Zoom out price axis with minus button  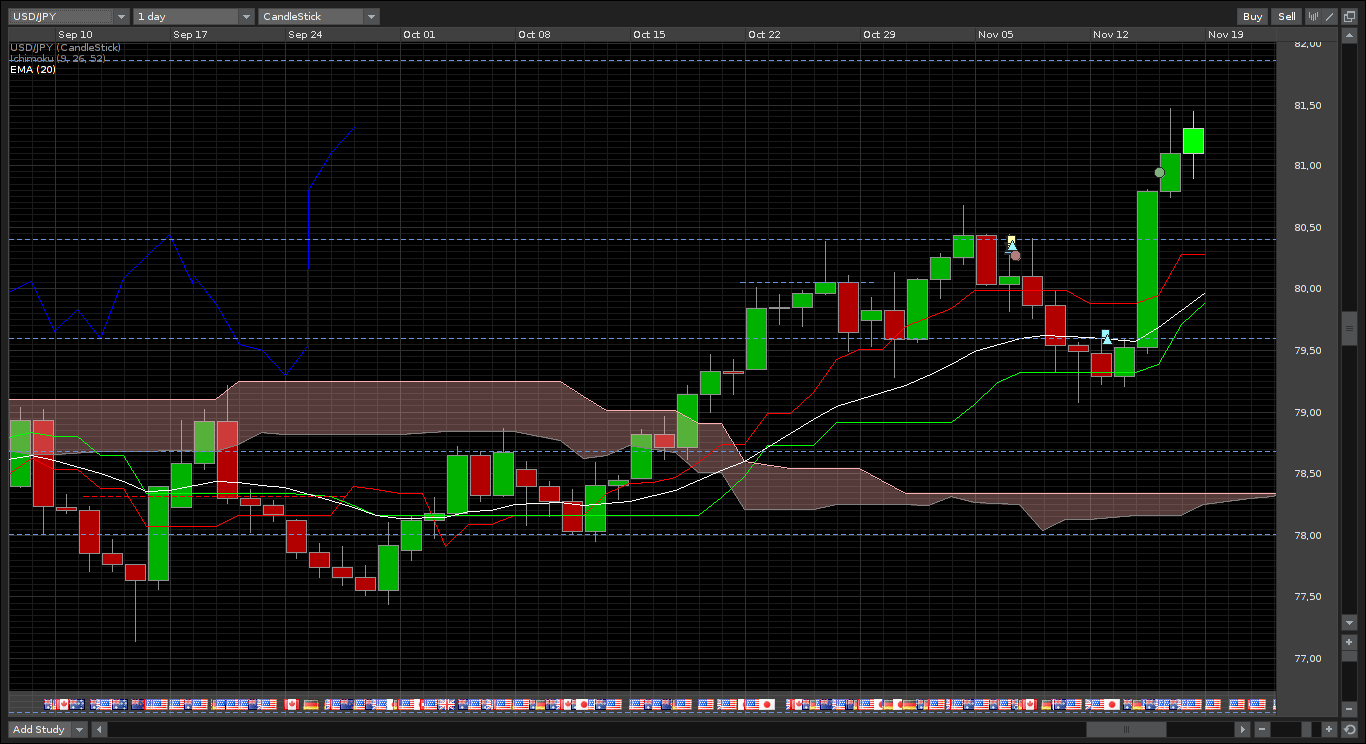click(x=1349, y=709)
